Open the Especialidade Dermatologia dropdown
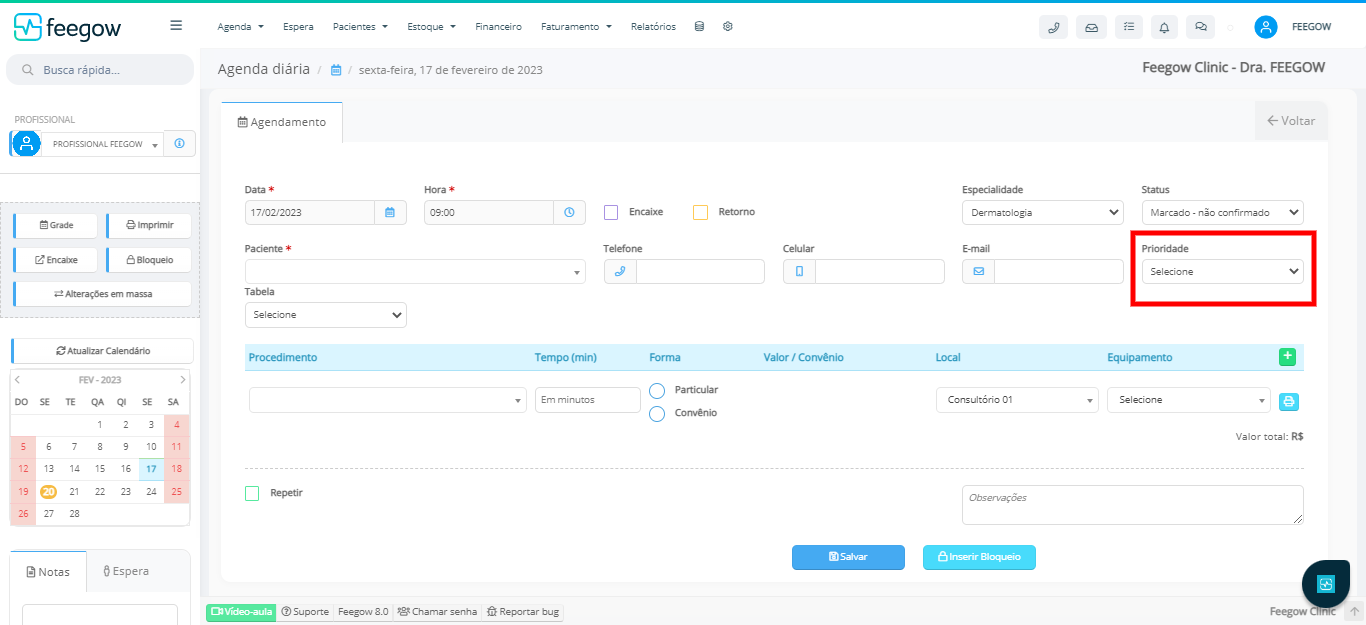The width and height of the screenshot is (1366, 625). (1043, 212)
